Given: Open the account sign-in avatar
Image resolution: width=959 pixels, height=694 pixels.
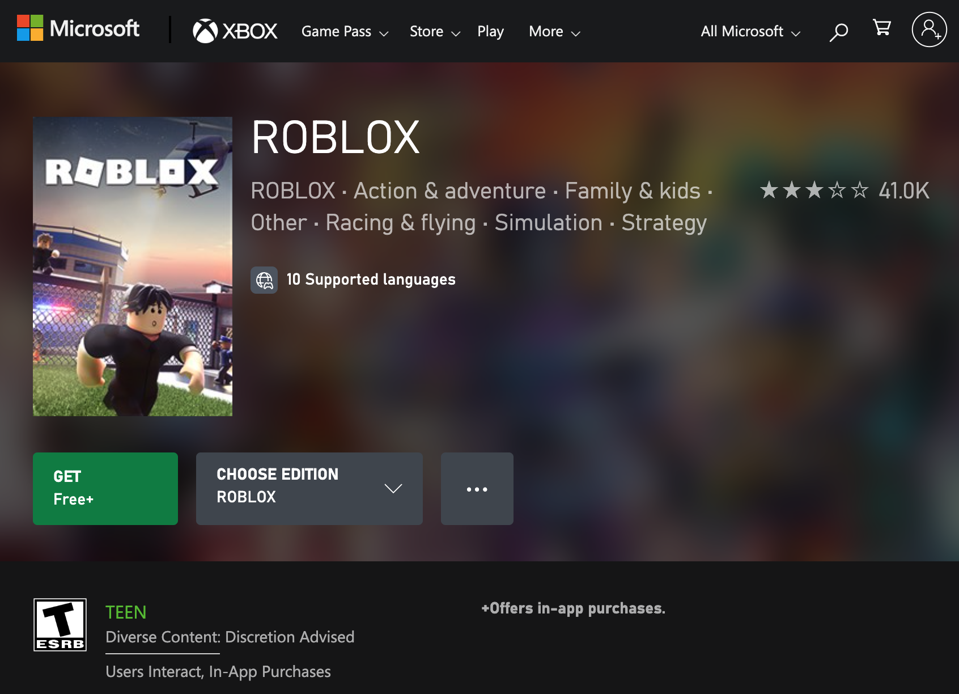Looking at the screenshot, I should [x=928, y=30].
